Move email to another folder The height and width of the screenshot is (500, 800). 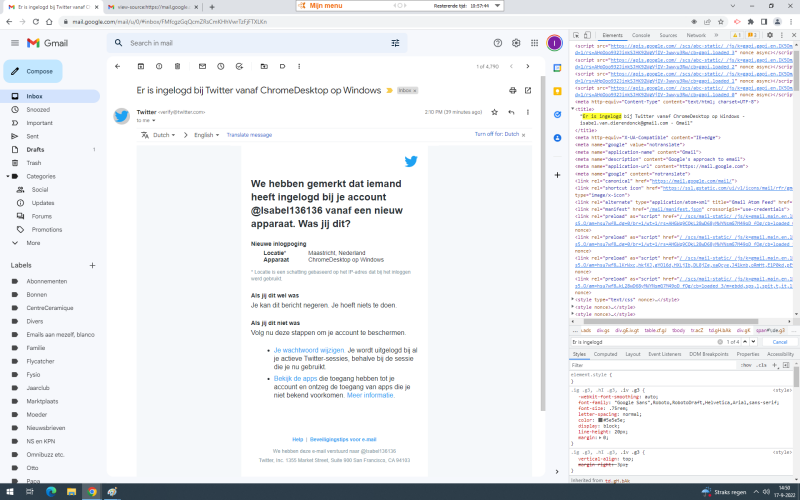[264, 66]
